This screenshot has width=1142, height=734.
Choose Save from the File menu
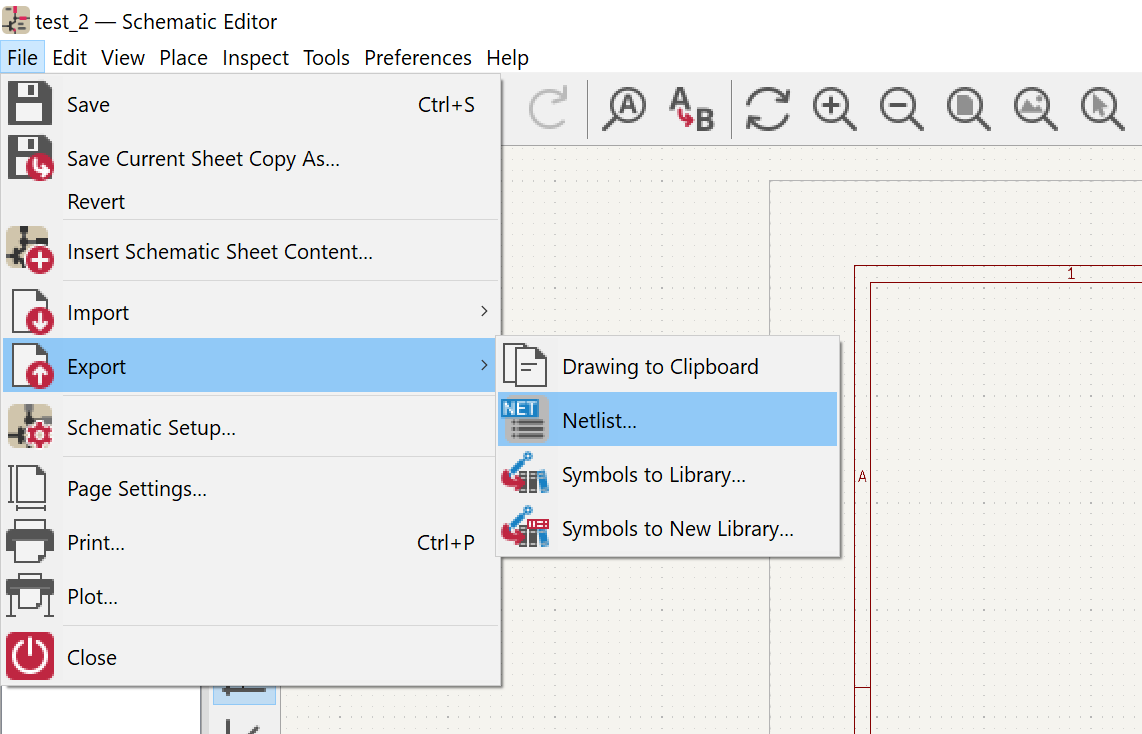(x=251, y=104)
